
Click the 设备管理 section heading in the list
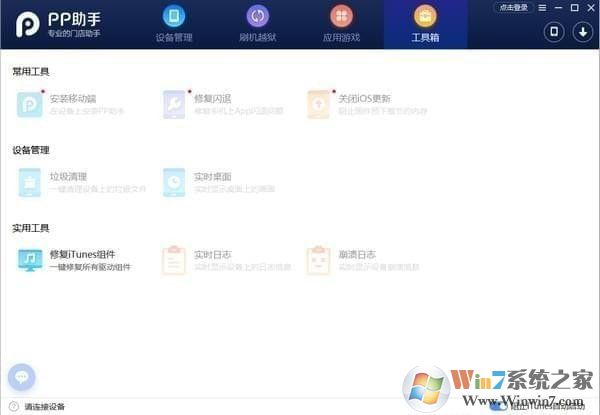click(31, 150)
